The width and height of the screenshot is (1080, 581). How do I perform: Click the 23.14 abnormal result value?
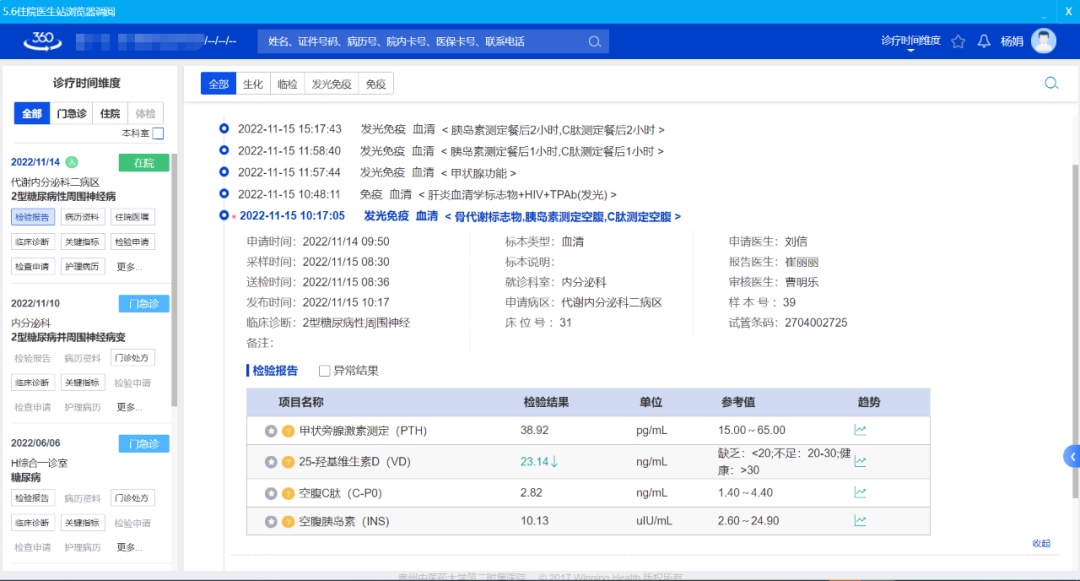tap(539, 462)
